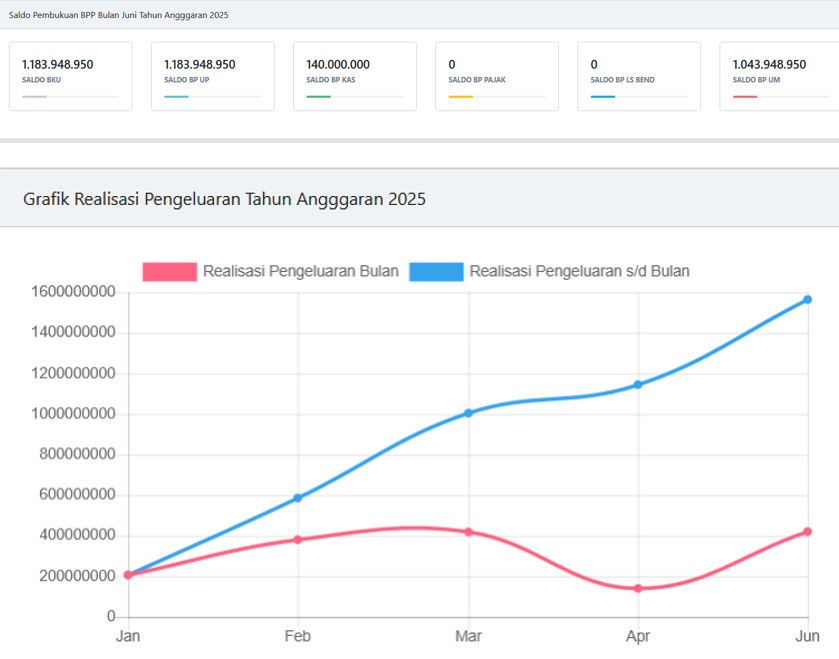Click the red progress bar under SALDO BP UM
Viewport: 839px width, 659px height.
[x=745, y=97]
